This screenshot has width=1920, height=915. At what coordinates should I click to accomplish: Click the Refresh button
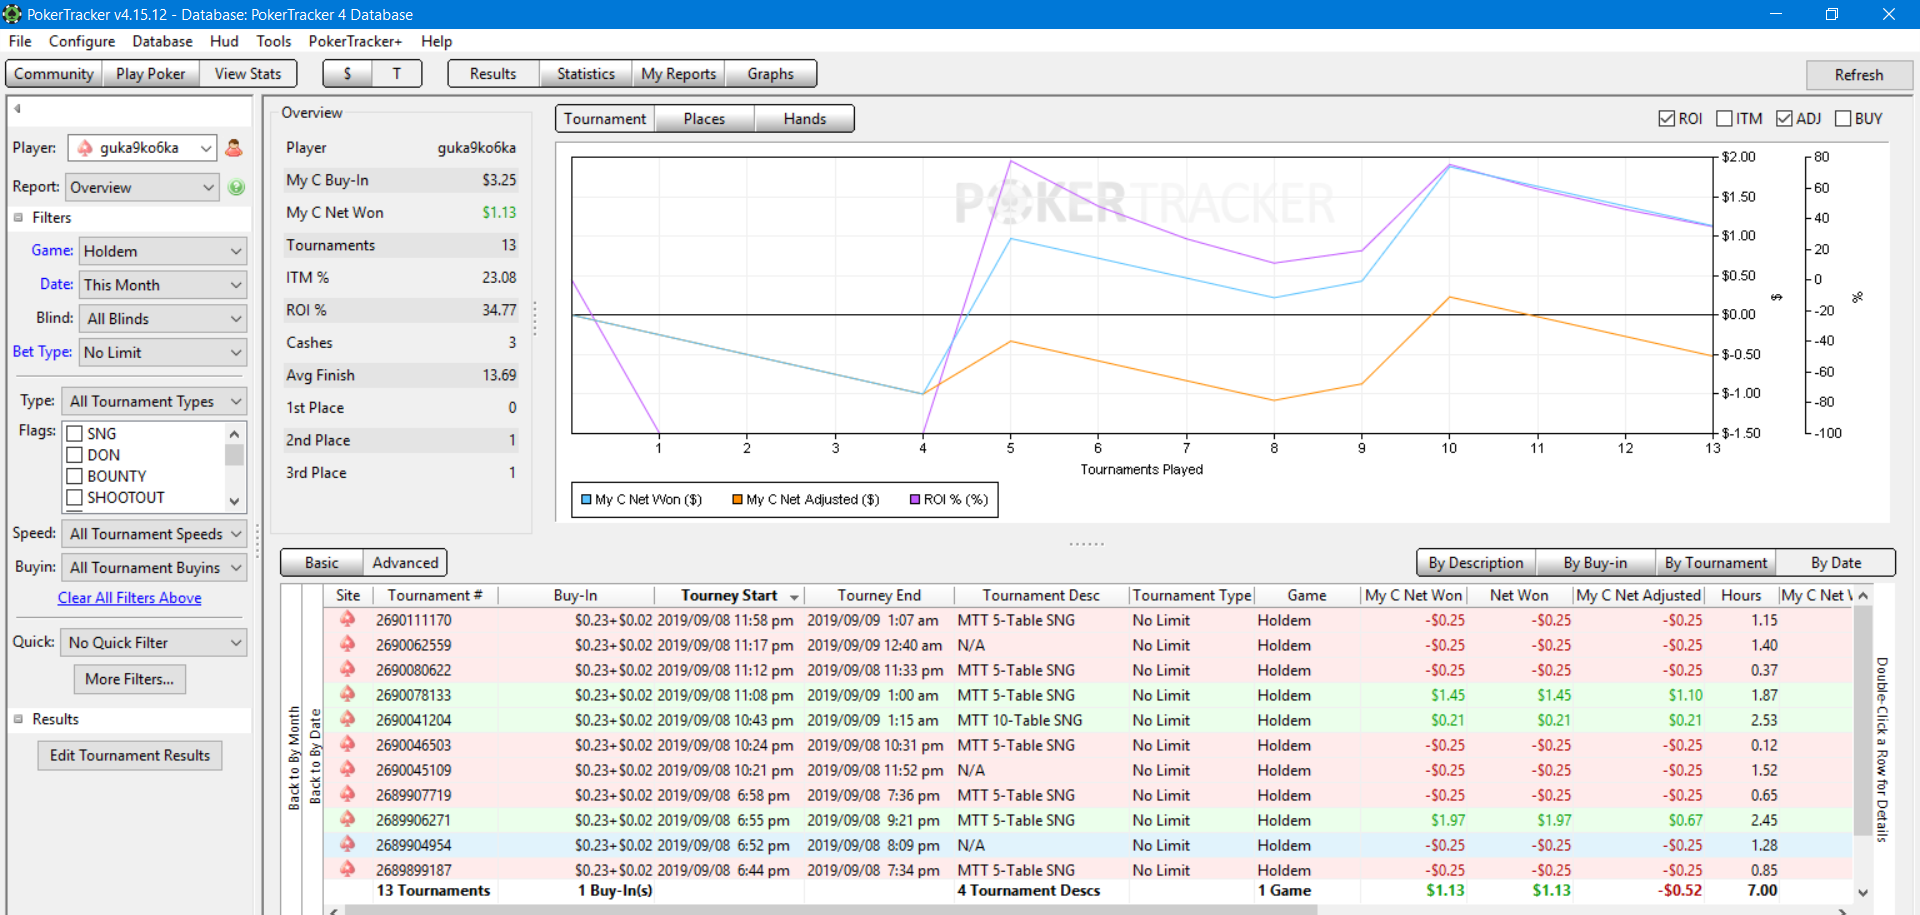coord(1859,75)
